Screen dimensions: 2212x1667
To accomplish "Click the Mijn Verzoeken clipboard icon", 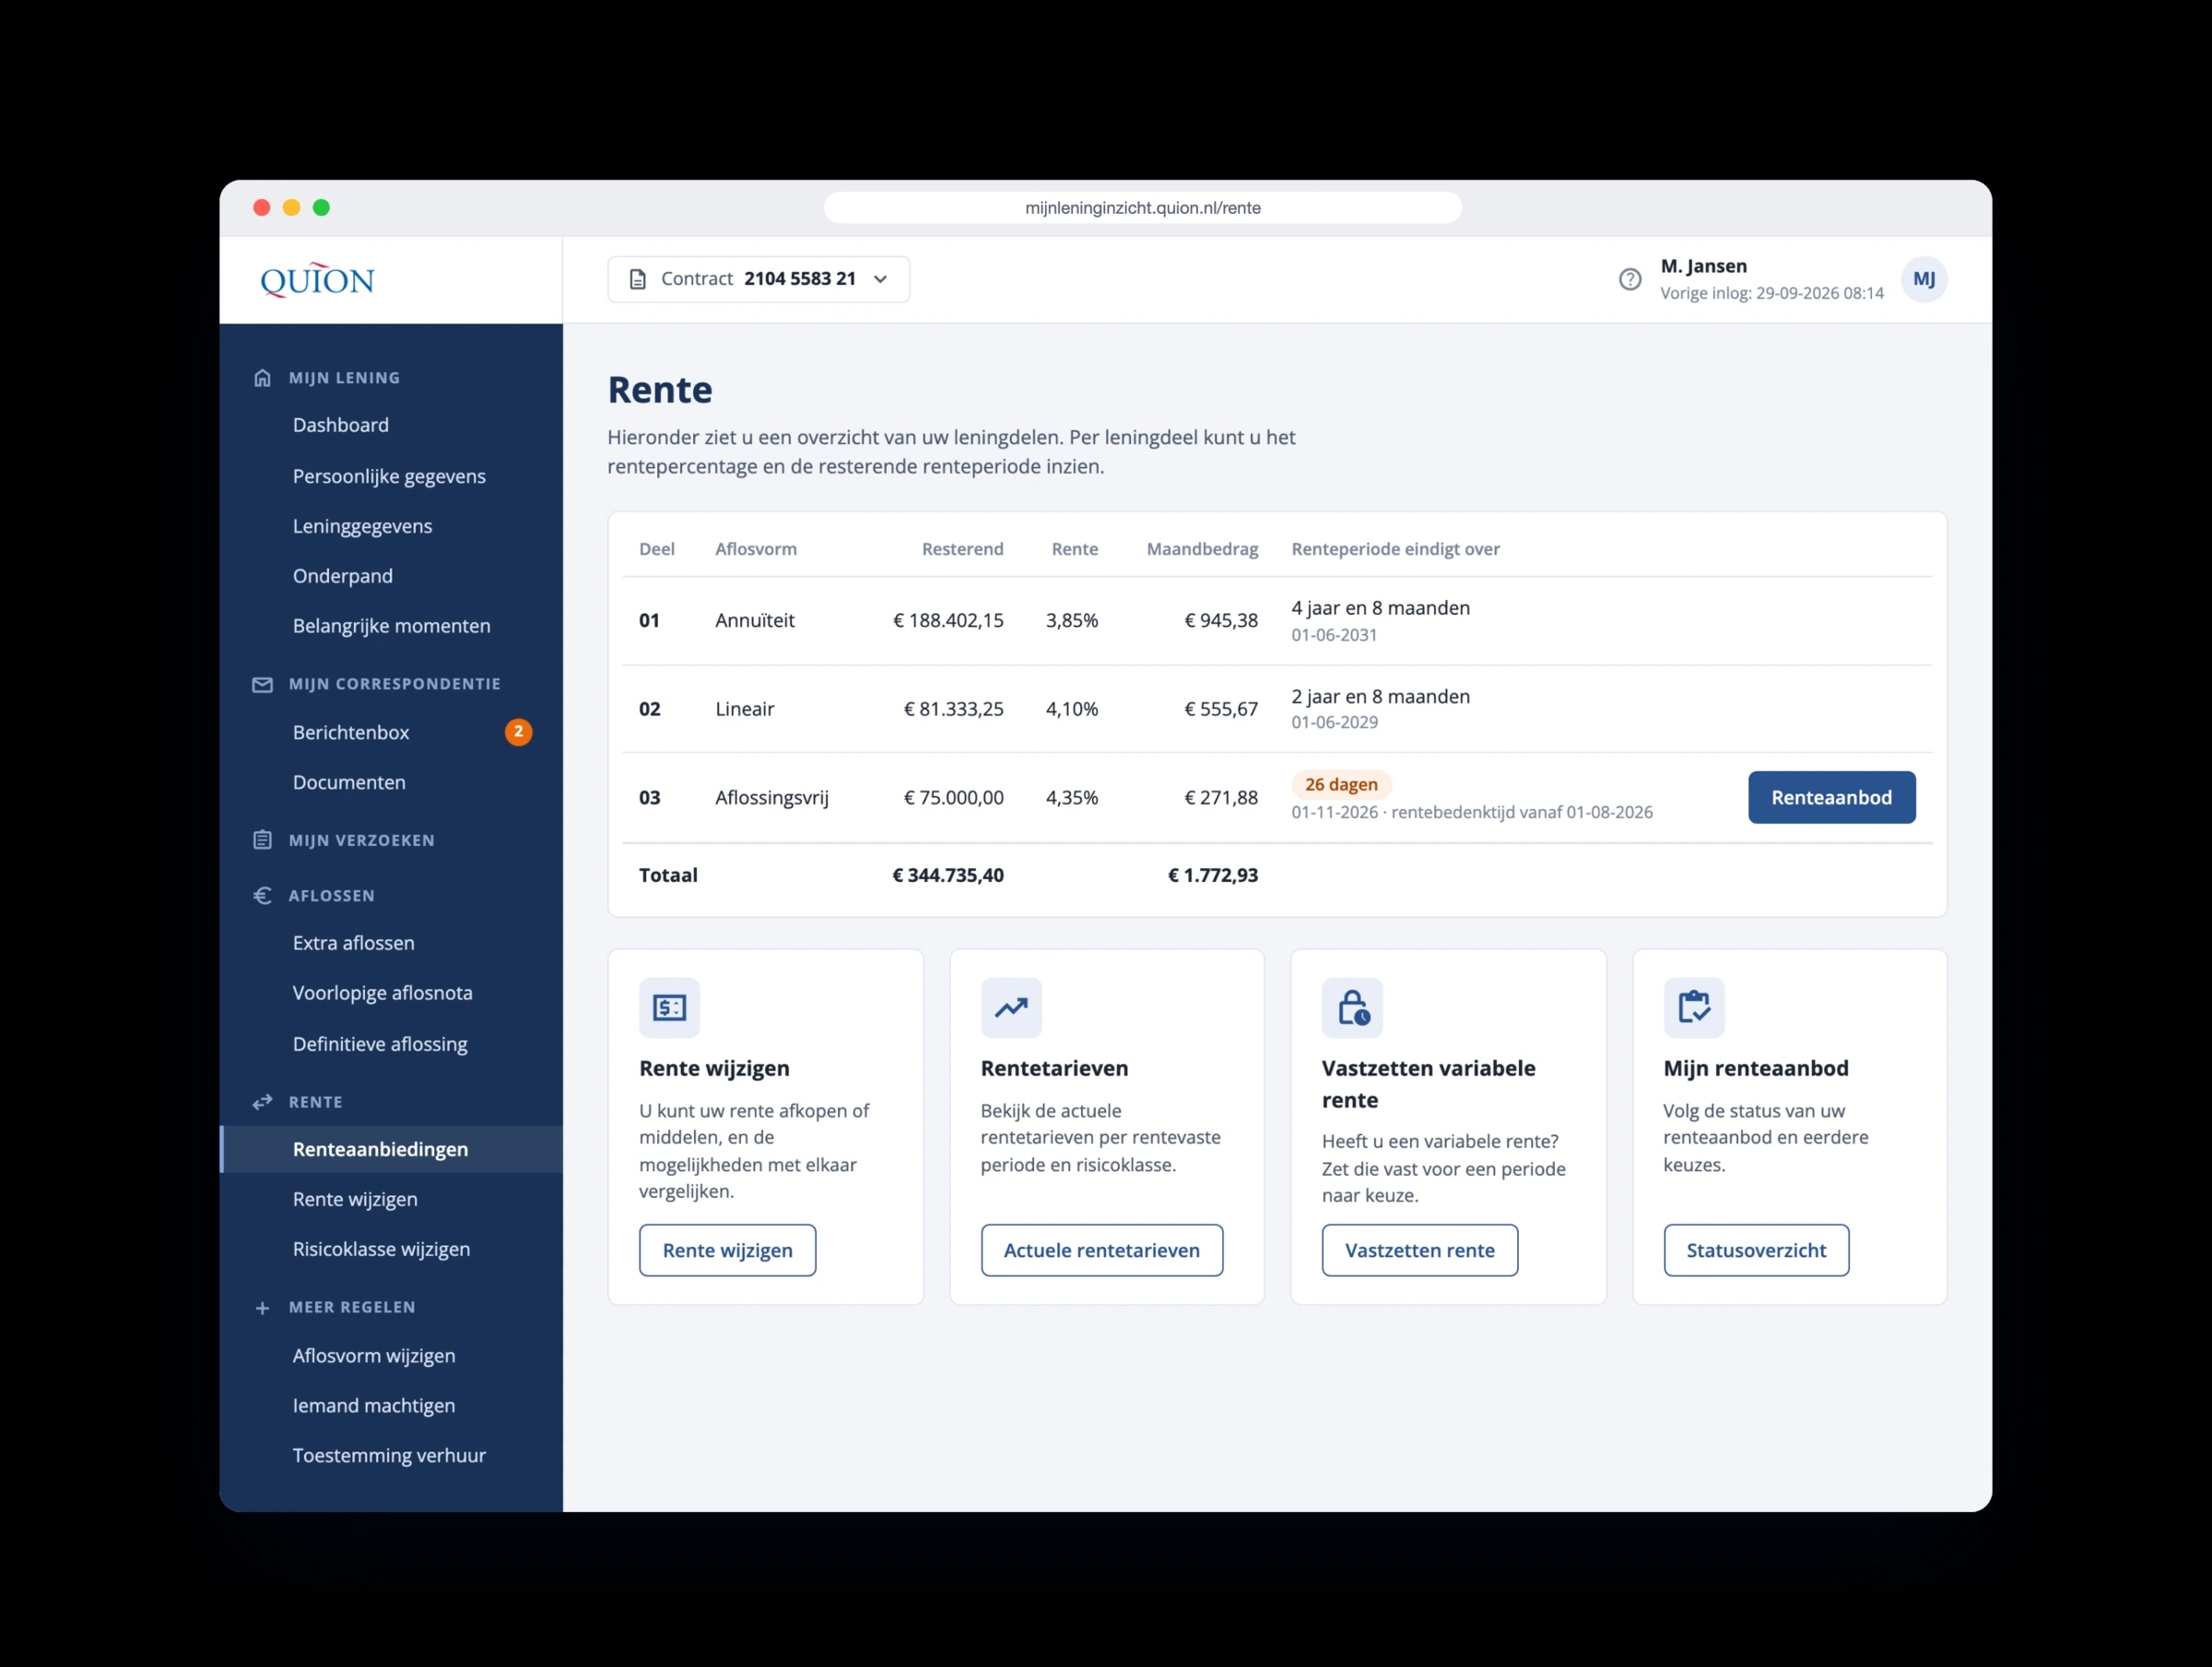I will pos(262,840).
